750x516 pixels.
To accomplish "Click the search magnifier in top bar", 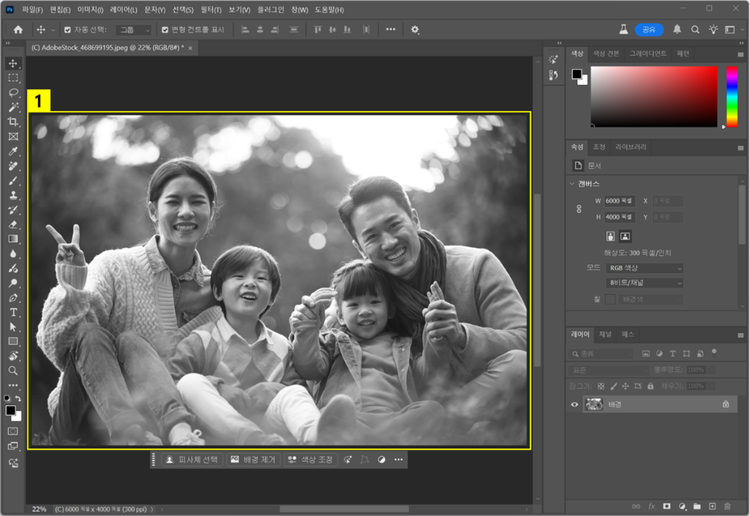I will (697, 30).
